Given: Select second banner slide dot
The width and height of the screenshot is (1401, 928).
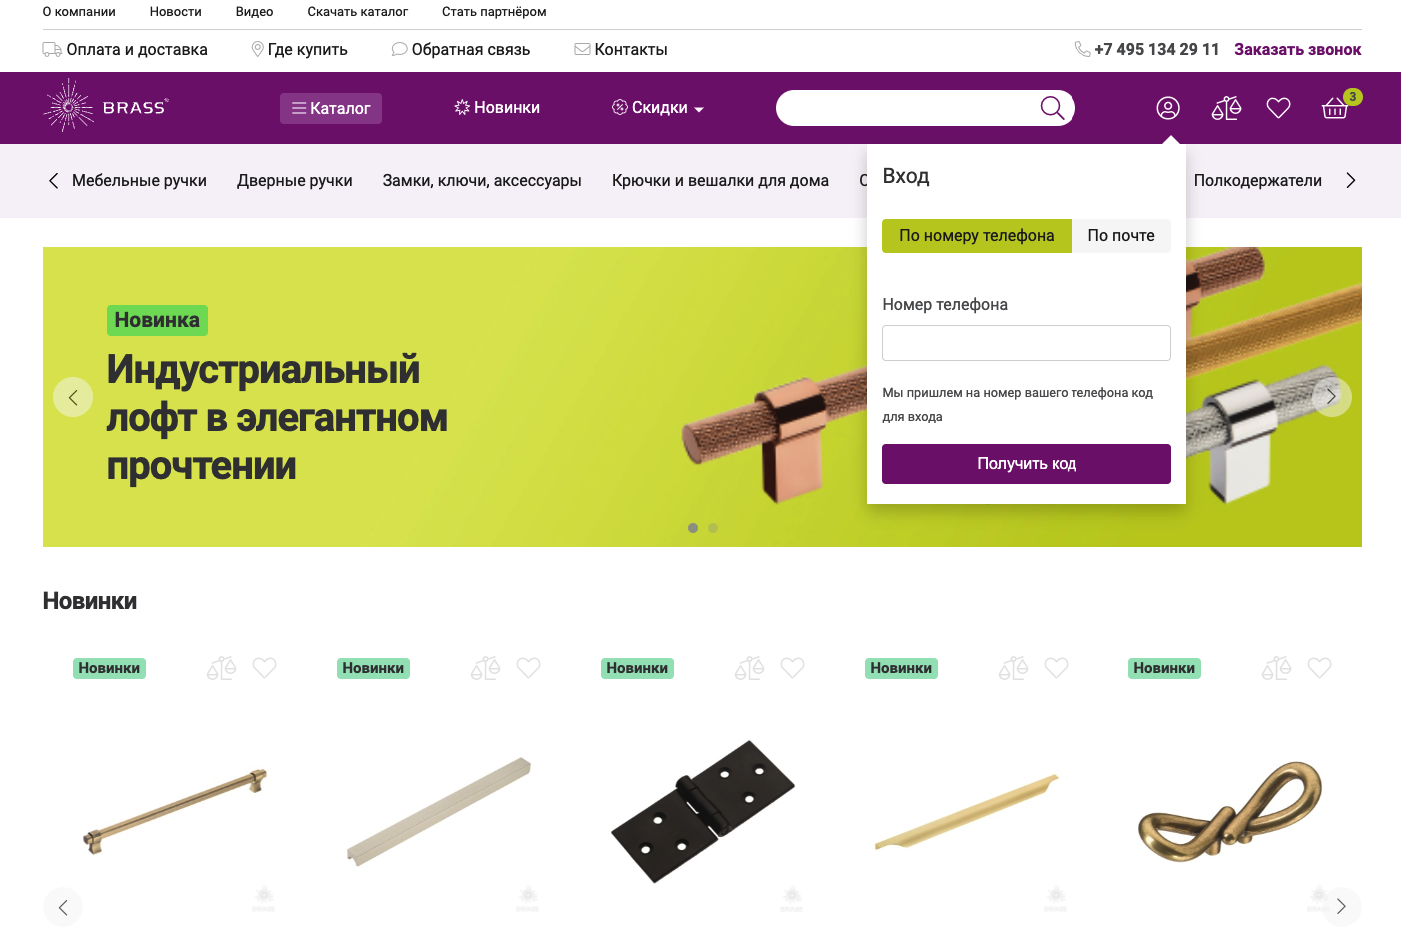Looking at the screenshot, I should 713,528.
